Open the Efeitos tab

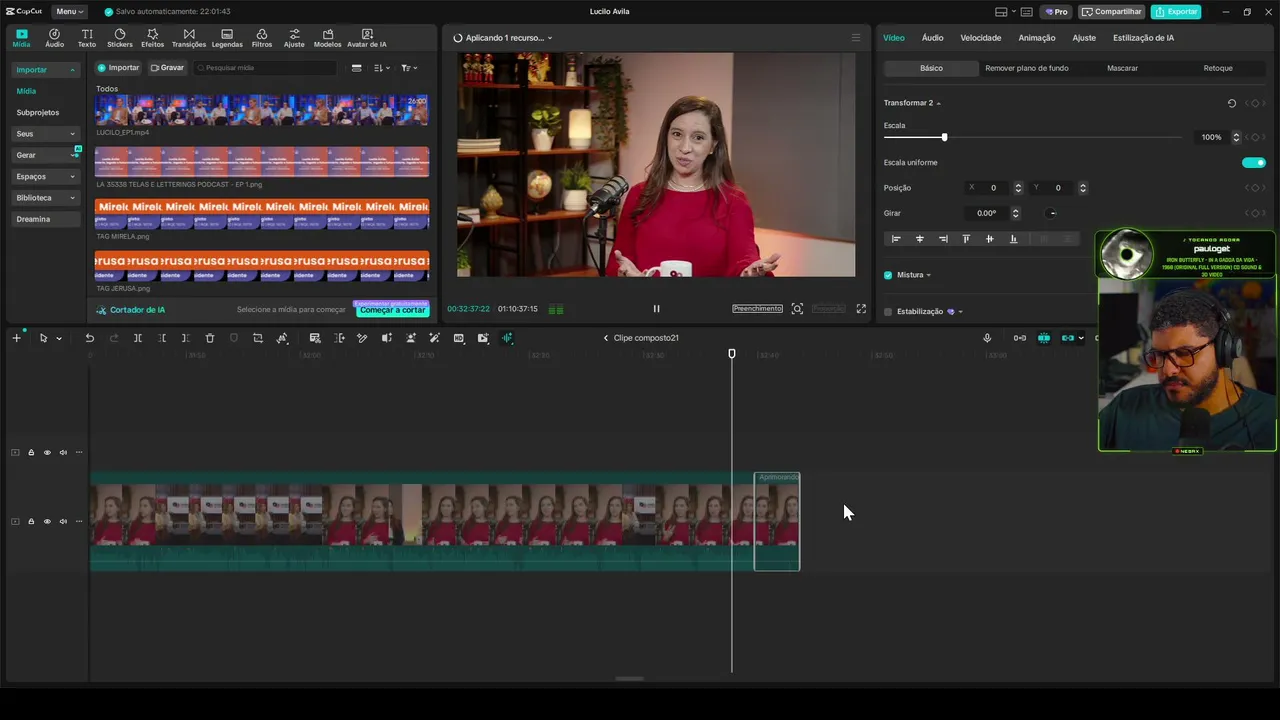[152, 38]
